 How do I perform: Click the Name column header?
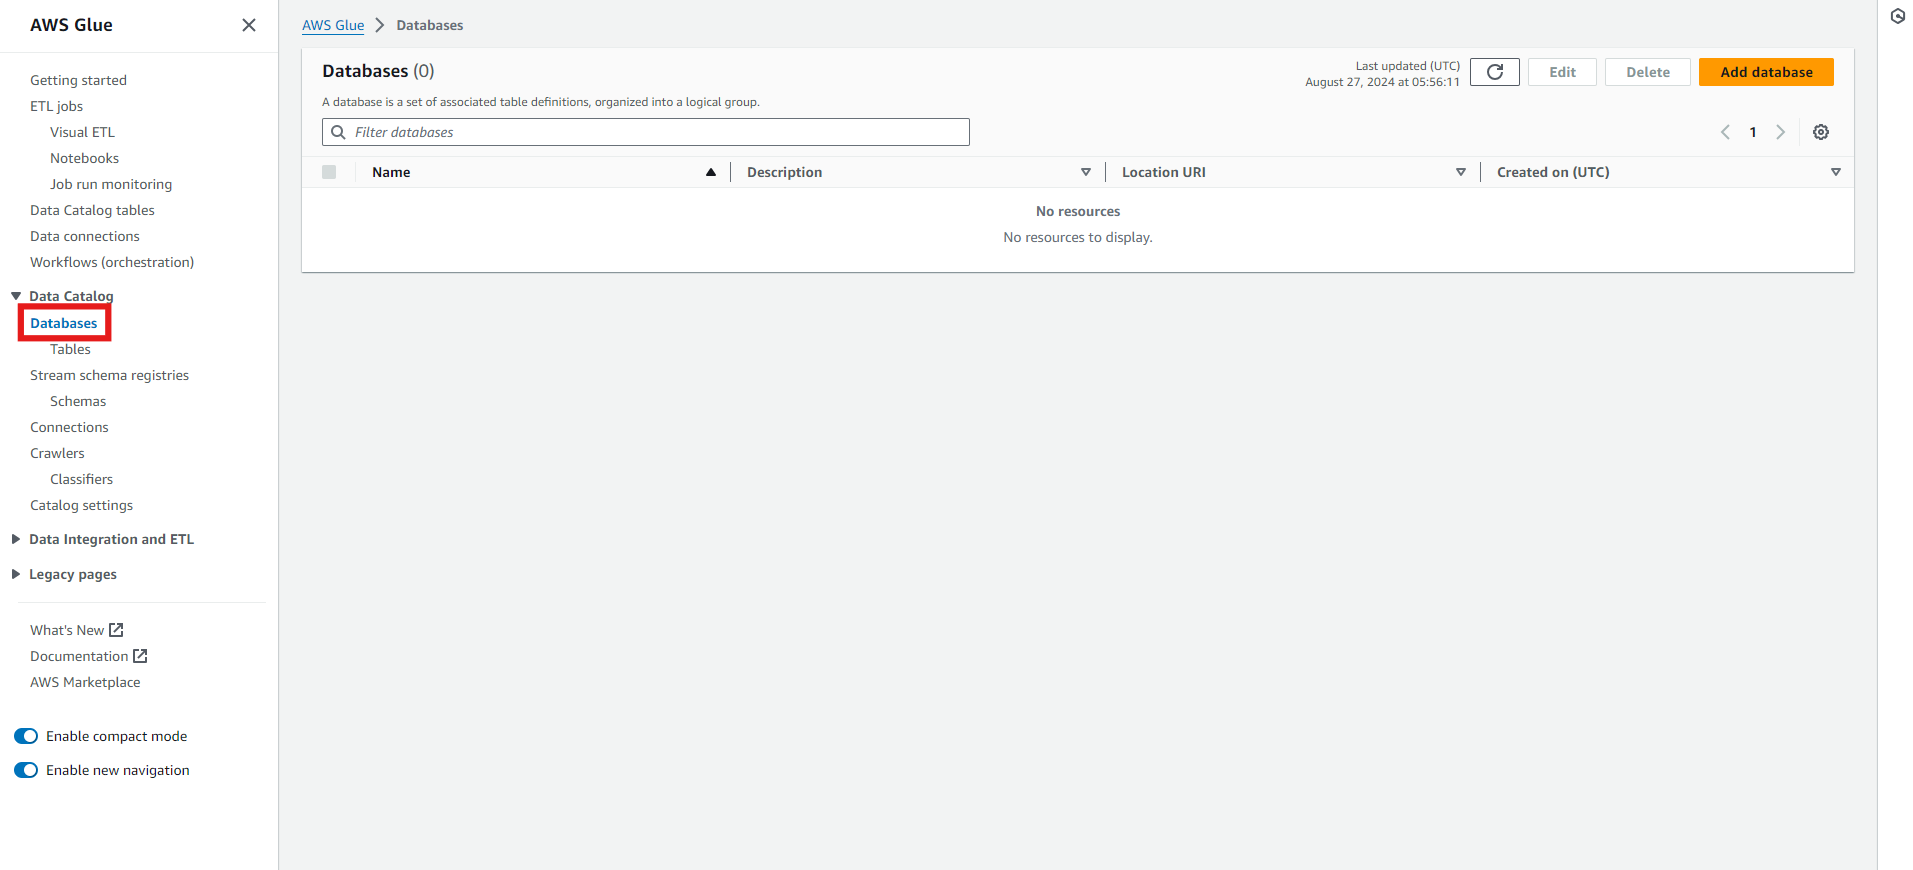pos(391,172)
